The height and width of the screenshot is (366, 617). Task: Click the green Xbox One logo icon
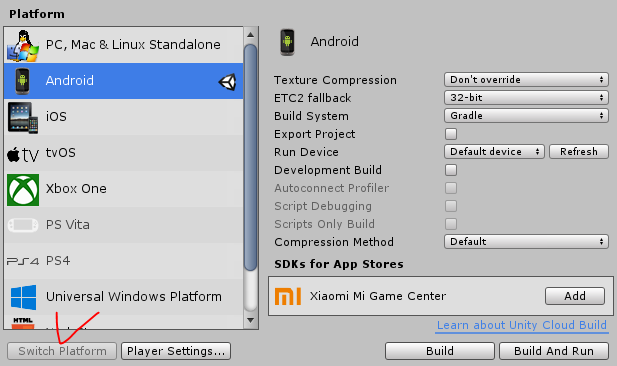(x=23, y=190)
